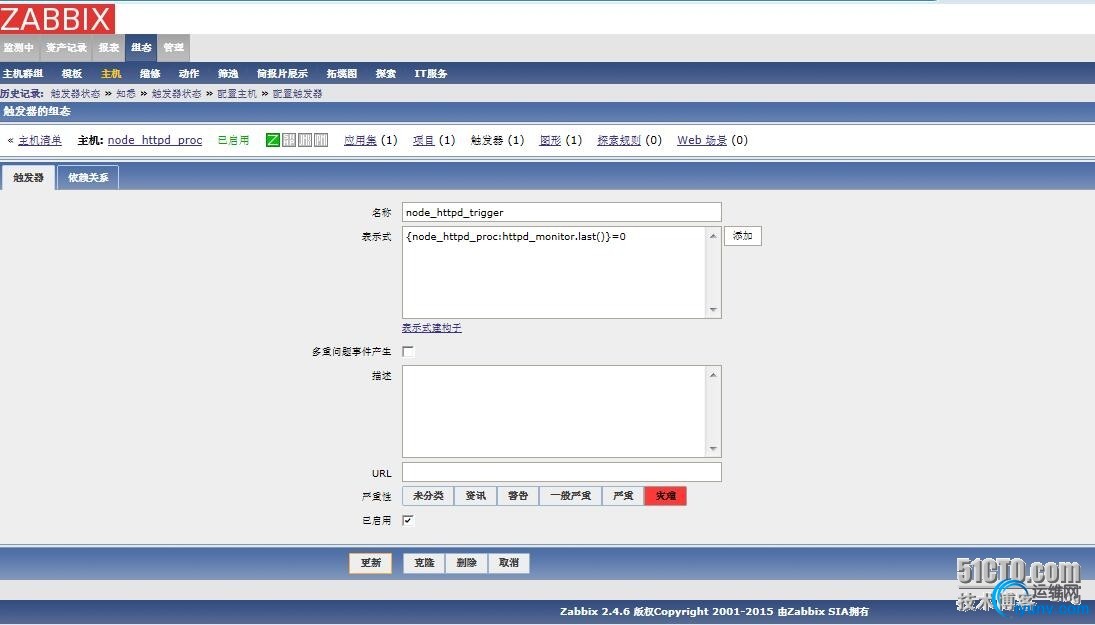
Task: Select severity 资讯
Action: (476, 496)
